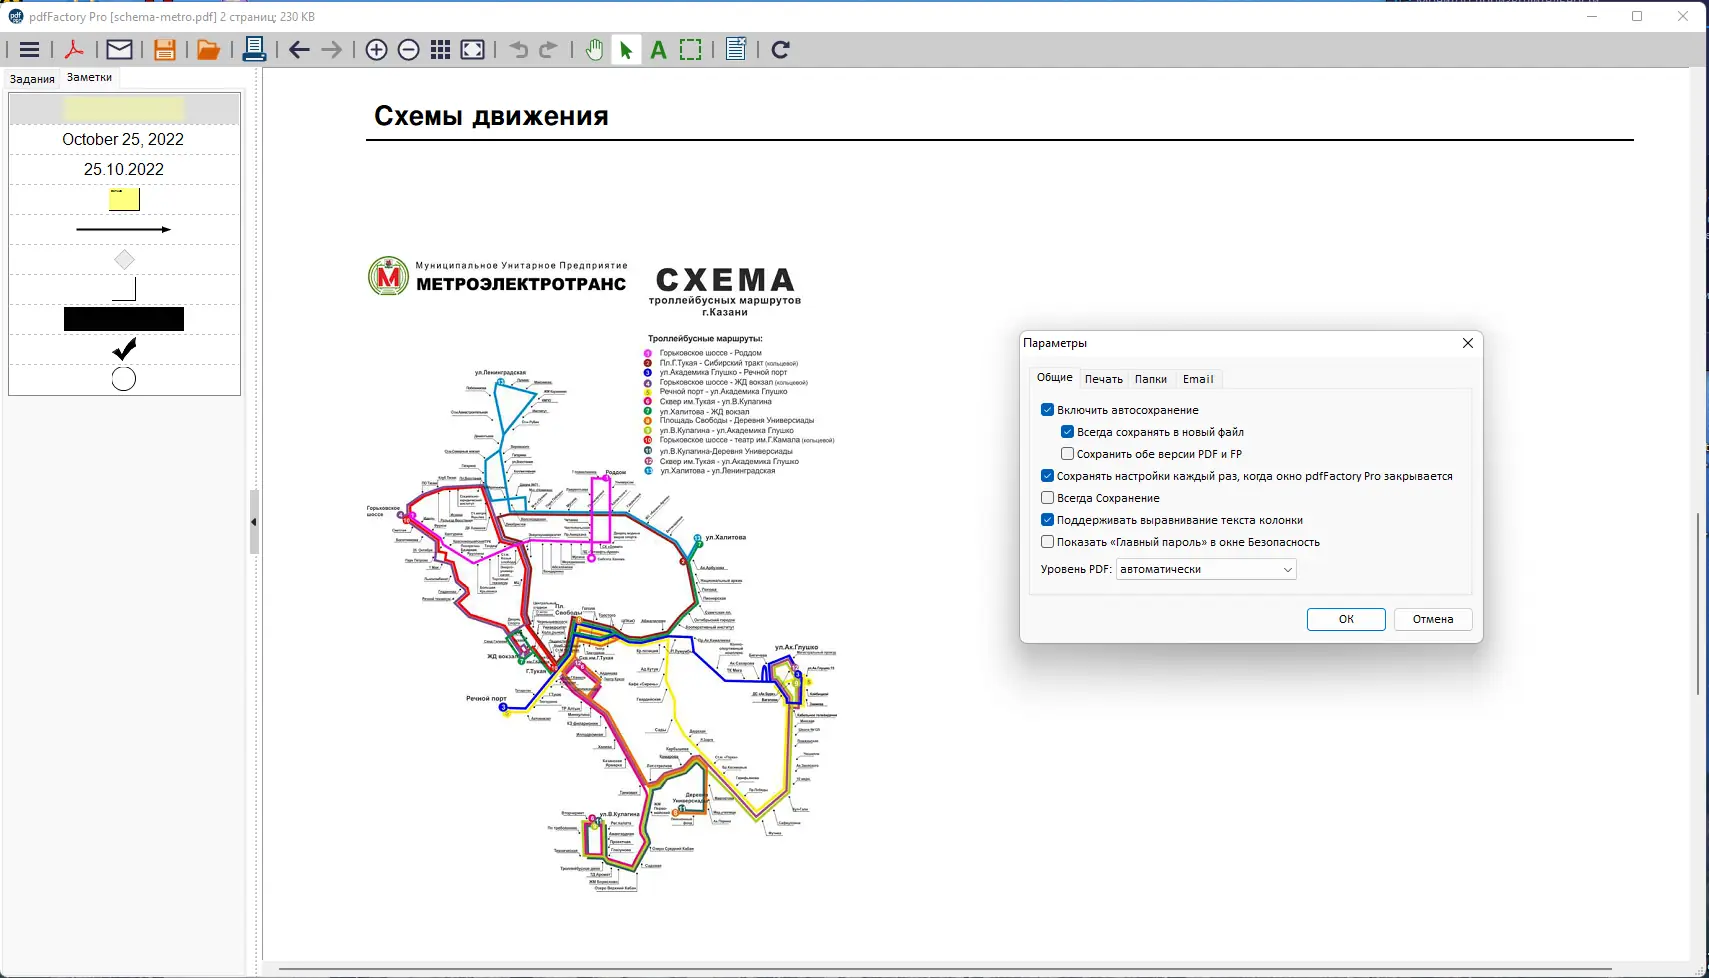Select the dashed rectangle snapshot tool
The height and width of the screenshot is (978, 1709).
point(691,50)
